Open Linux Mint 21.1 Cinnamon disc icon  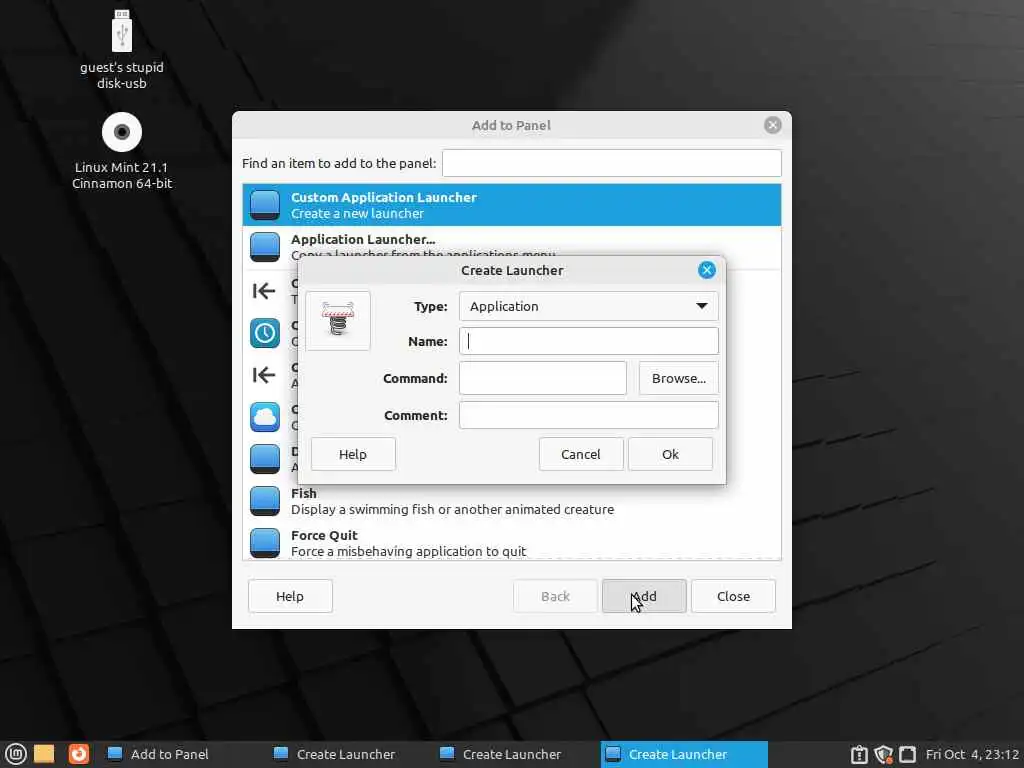(x=121, y=150)
